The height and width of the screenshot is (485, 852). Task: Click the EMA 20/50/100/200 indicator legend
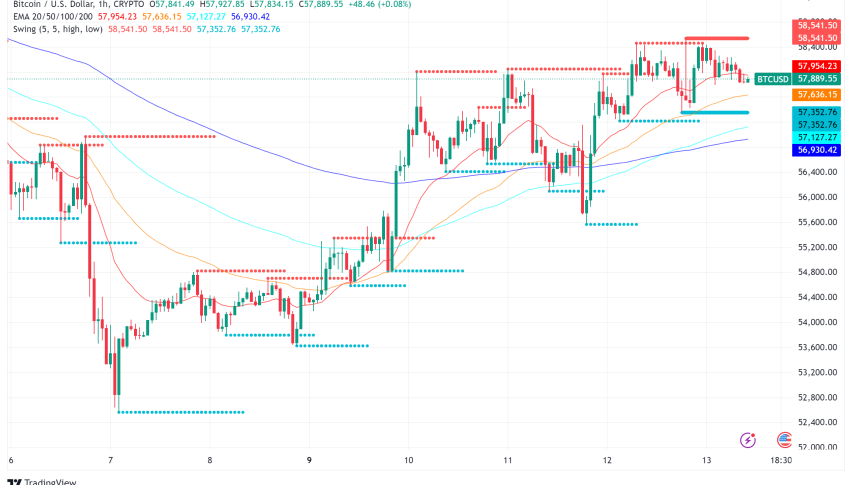click(x=50, y=17)
